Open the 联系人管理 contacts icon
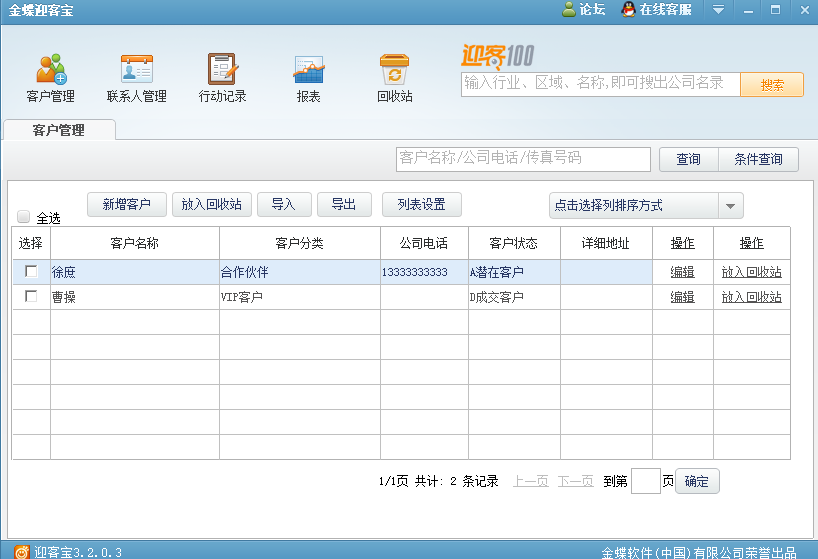The height and width of the screenshot is (559, 818). coord(137,77)
